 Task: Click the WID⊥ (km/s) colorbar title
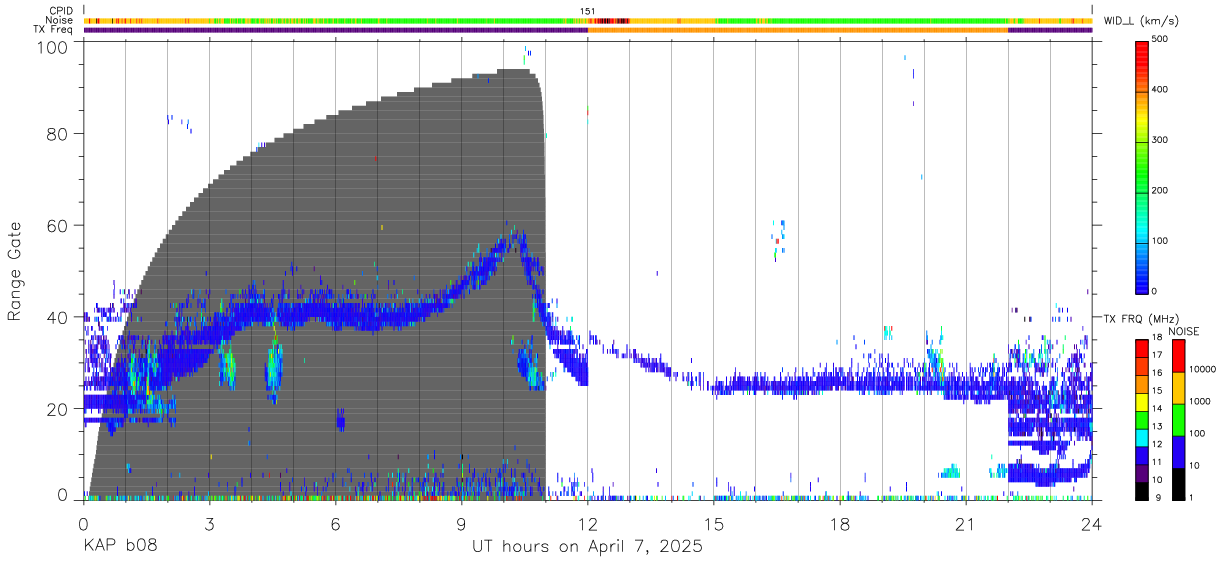click(1141, 20)
